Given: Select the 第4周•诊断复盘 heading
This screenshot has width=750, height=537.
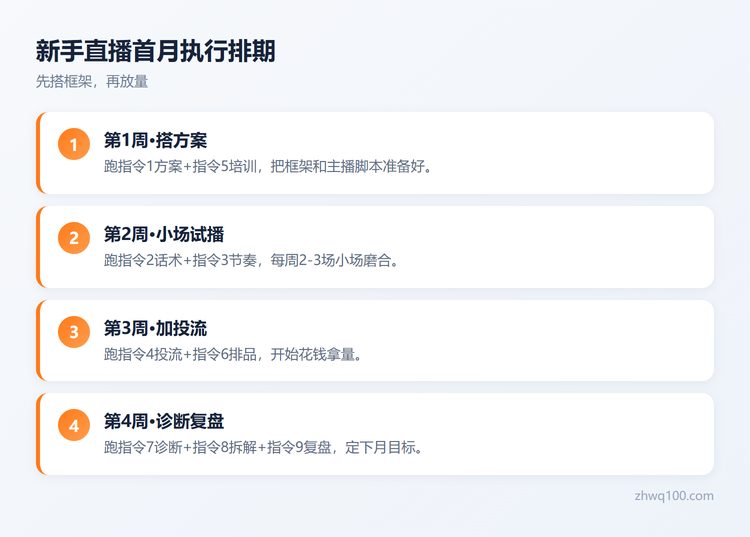Looking at the screenshot, I should coord(164,421).
